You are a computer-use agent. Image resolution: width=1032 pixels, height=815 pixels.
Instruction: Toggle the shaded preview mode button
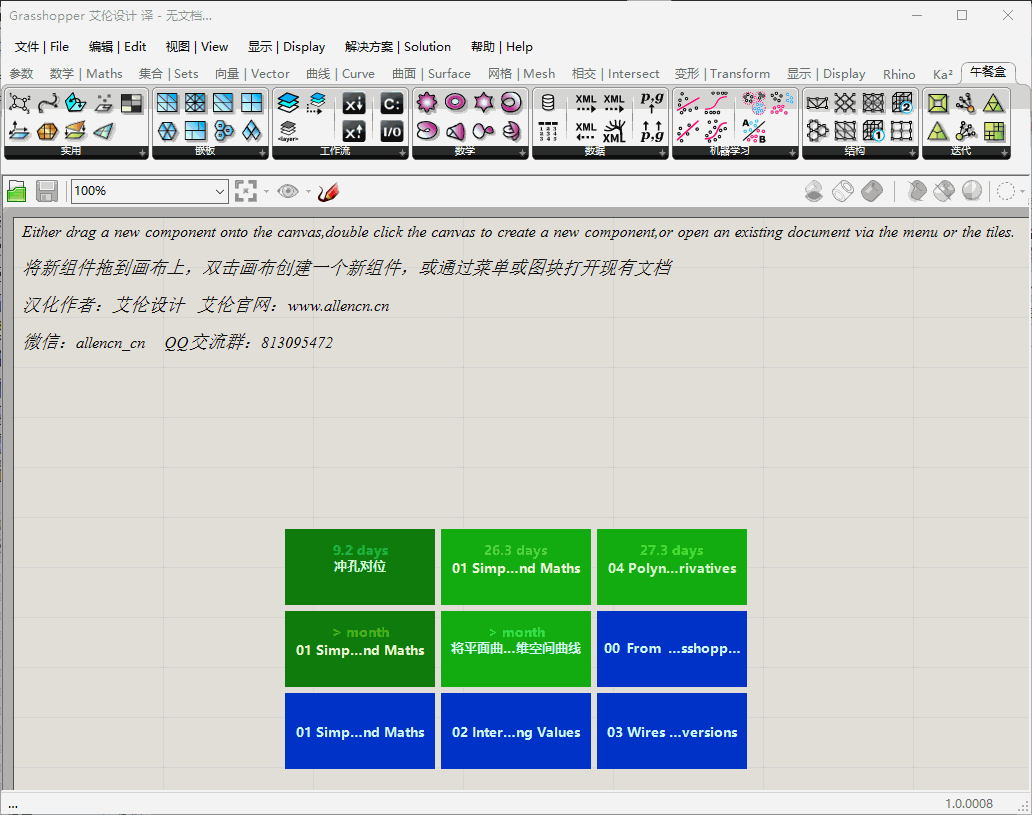coord(872,192)
